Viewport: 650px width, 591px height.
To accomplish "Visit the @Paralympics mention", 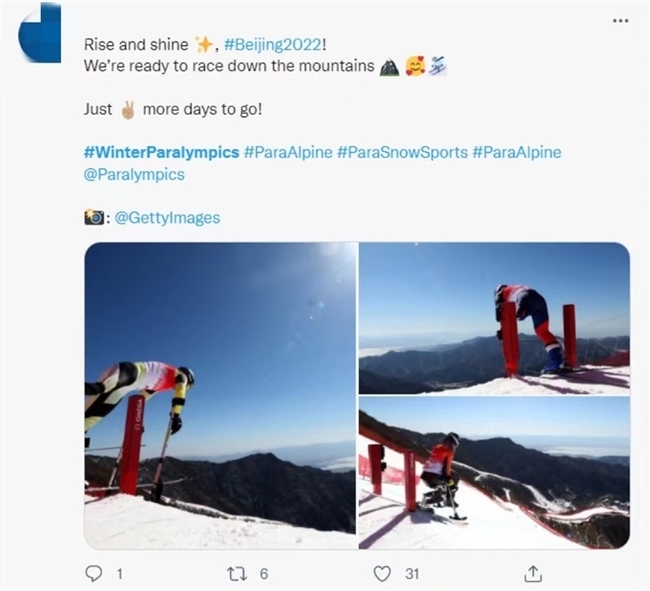I will pyautogui.click(x=134, y=174).
